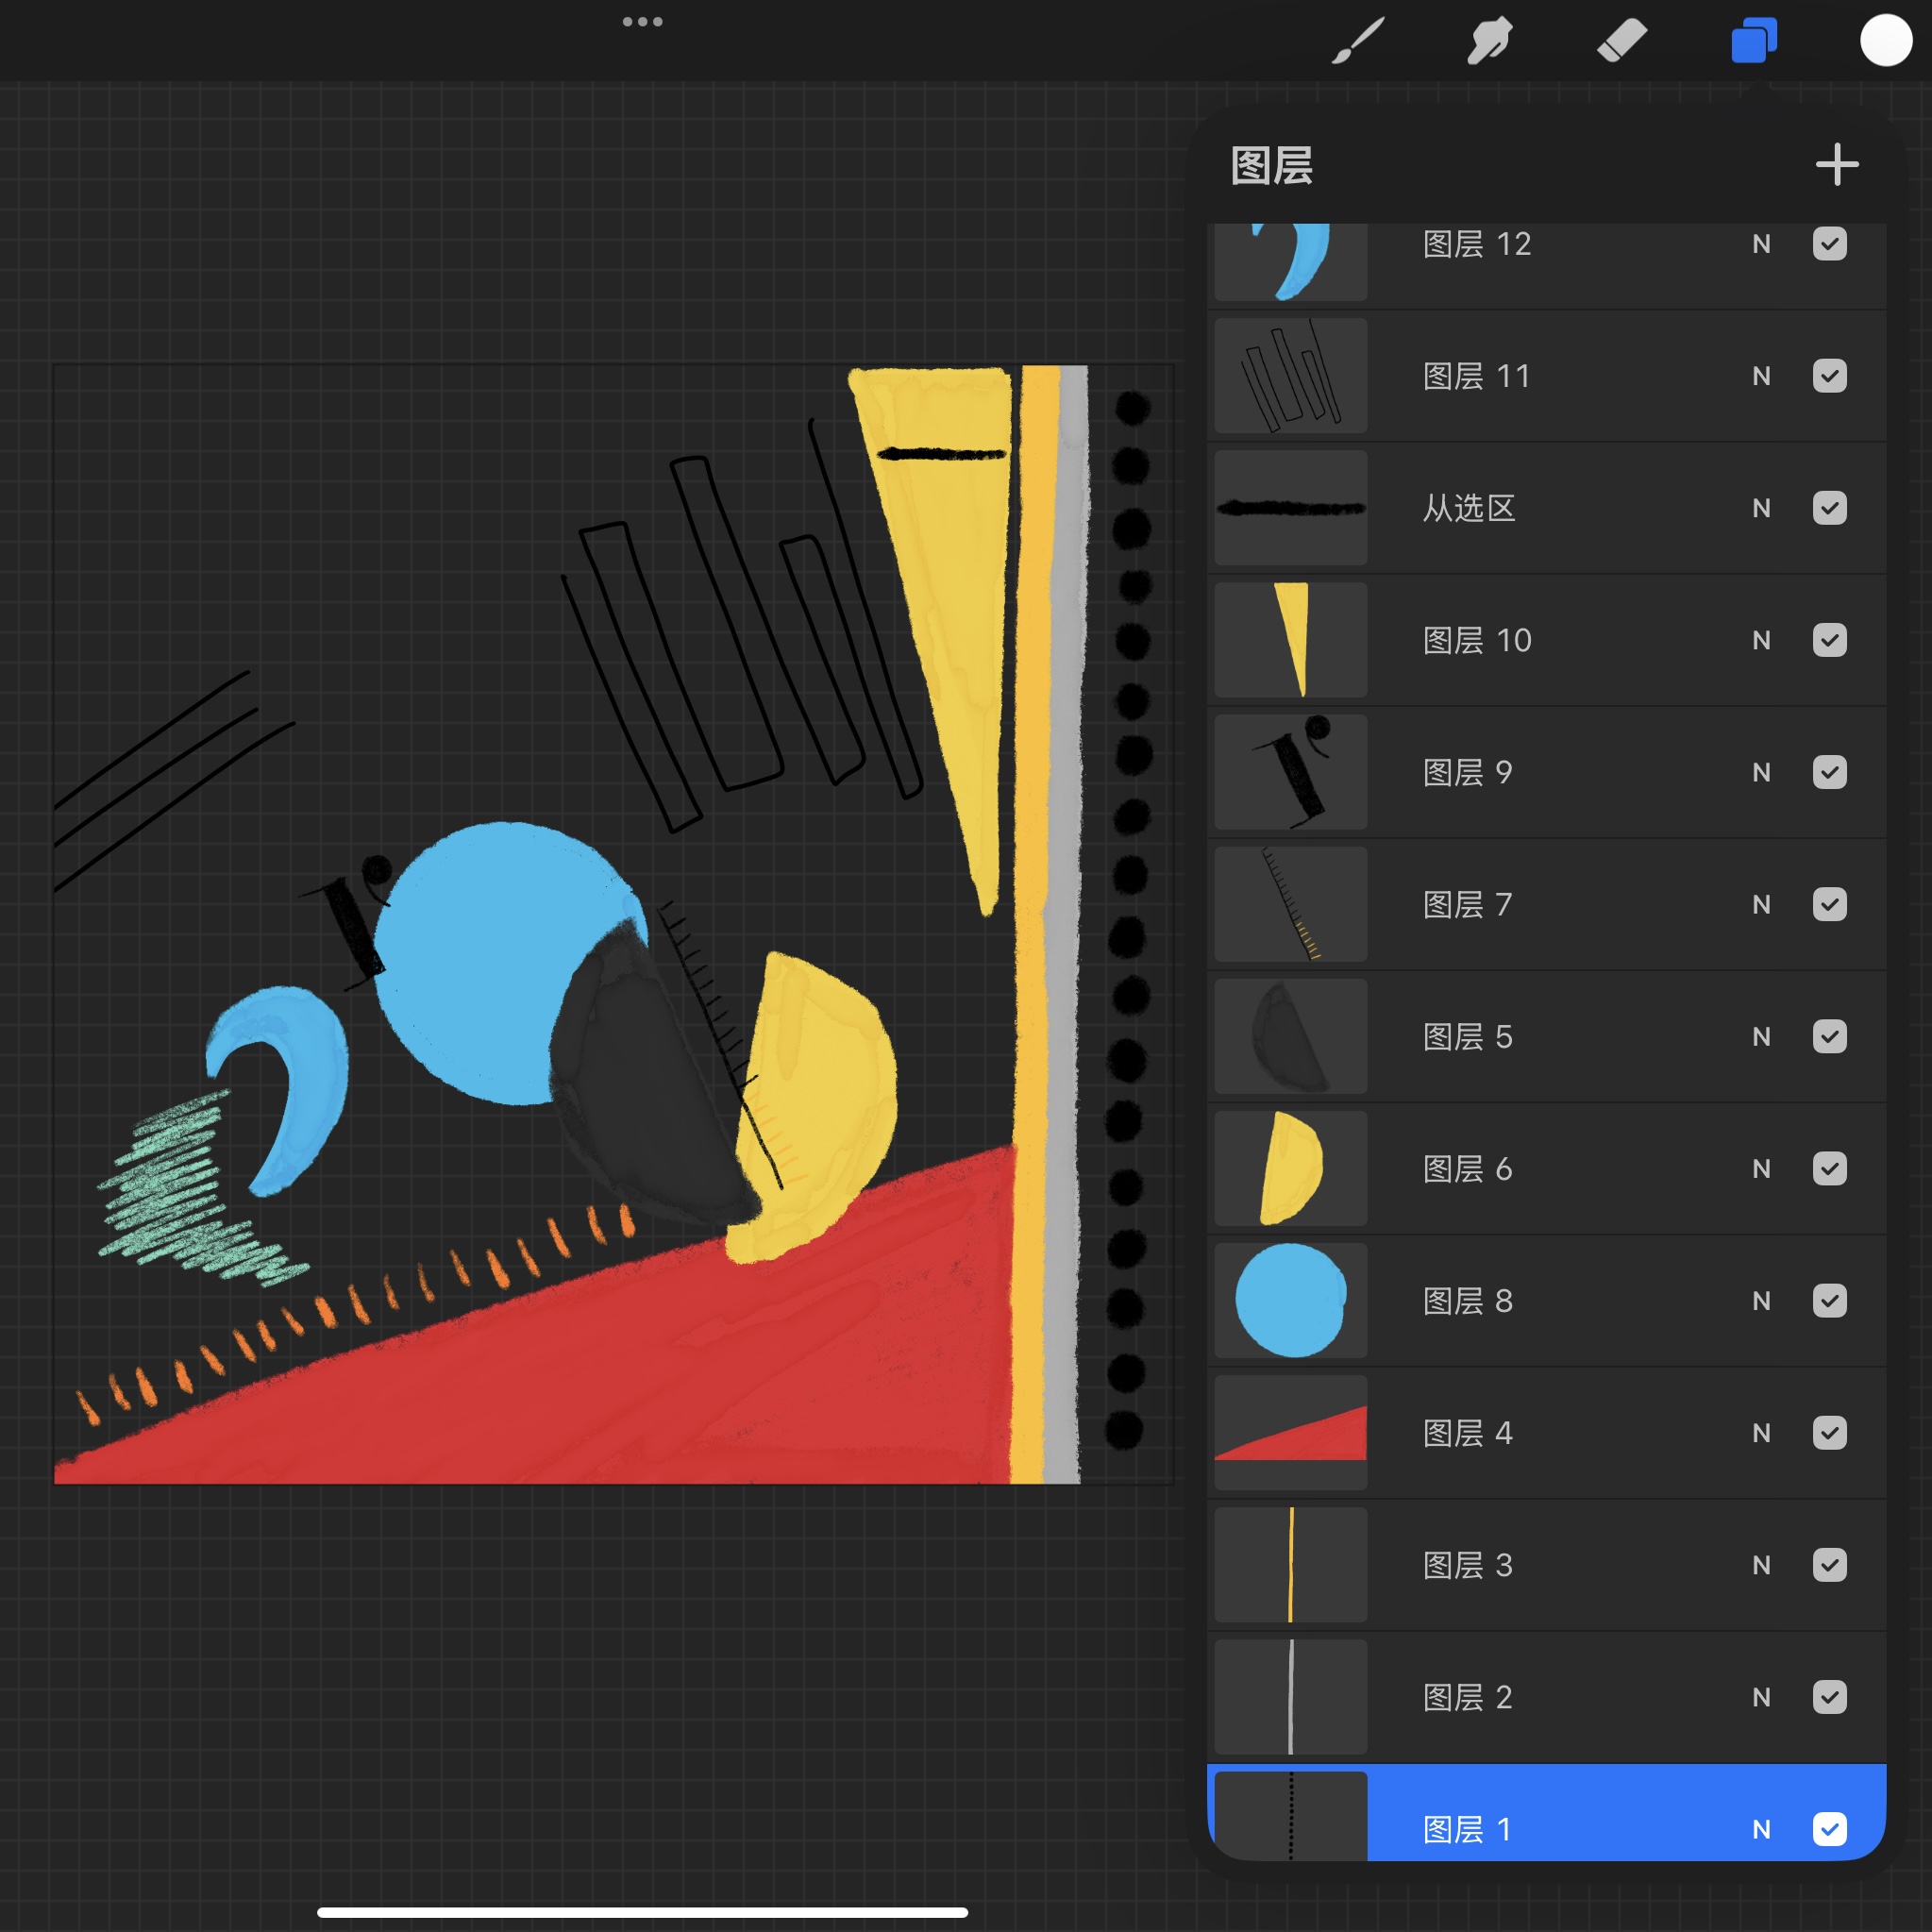1932x1932 pixels.
Task: Open blend mode N for 图层 10
Action: point(1761,640)
